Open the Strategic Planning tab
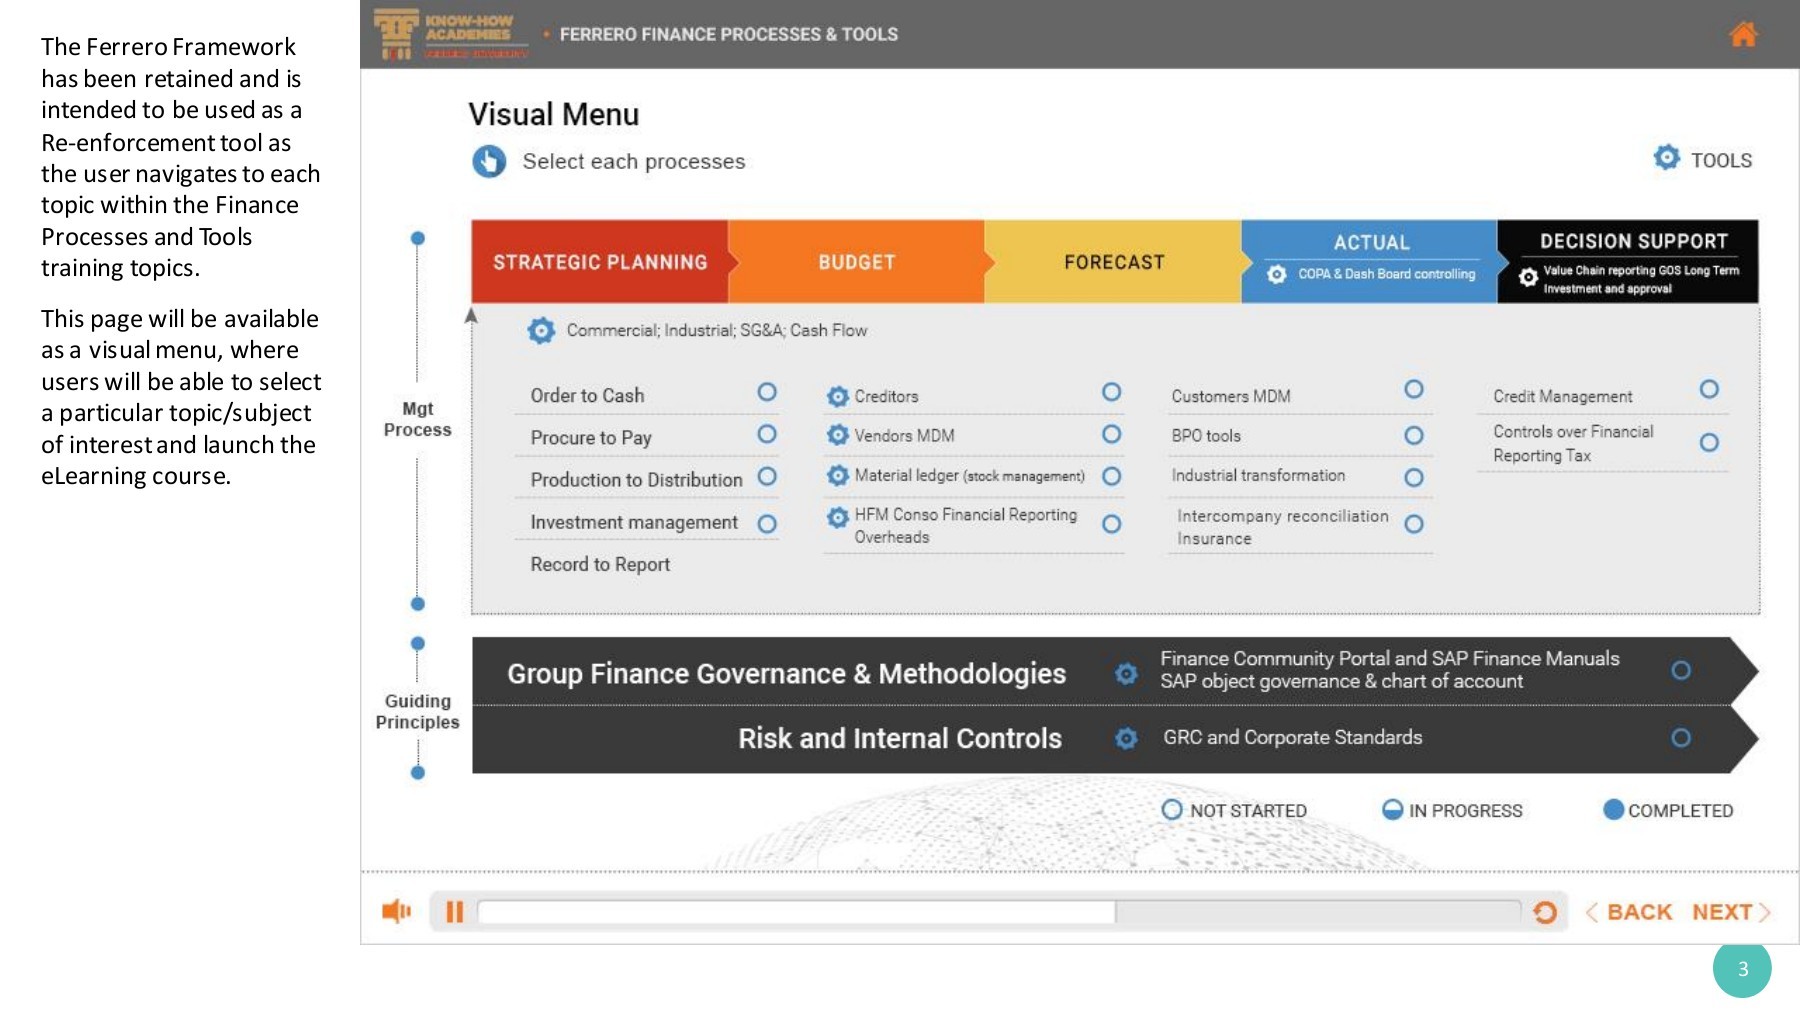The width and height of the screenshot is (1800, 1012). point(600,262)
